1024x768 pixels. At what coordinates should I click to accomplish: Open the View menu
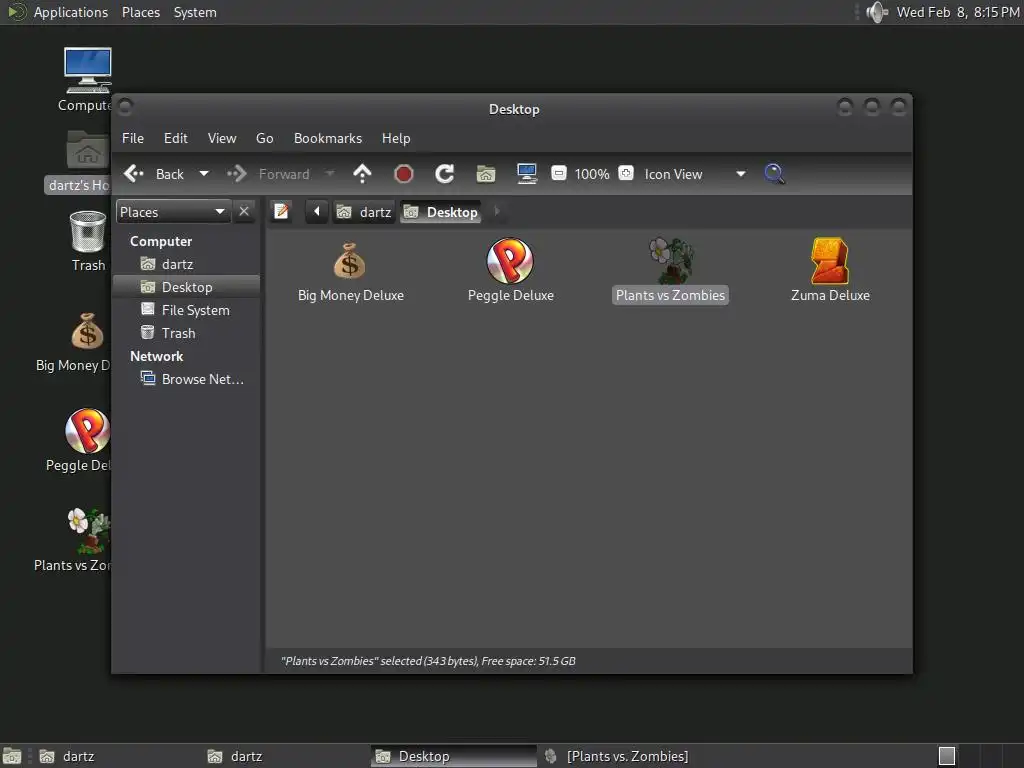tap(222, 138)
